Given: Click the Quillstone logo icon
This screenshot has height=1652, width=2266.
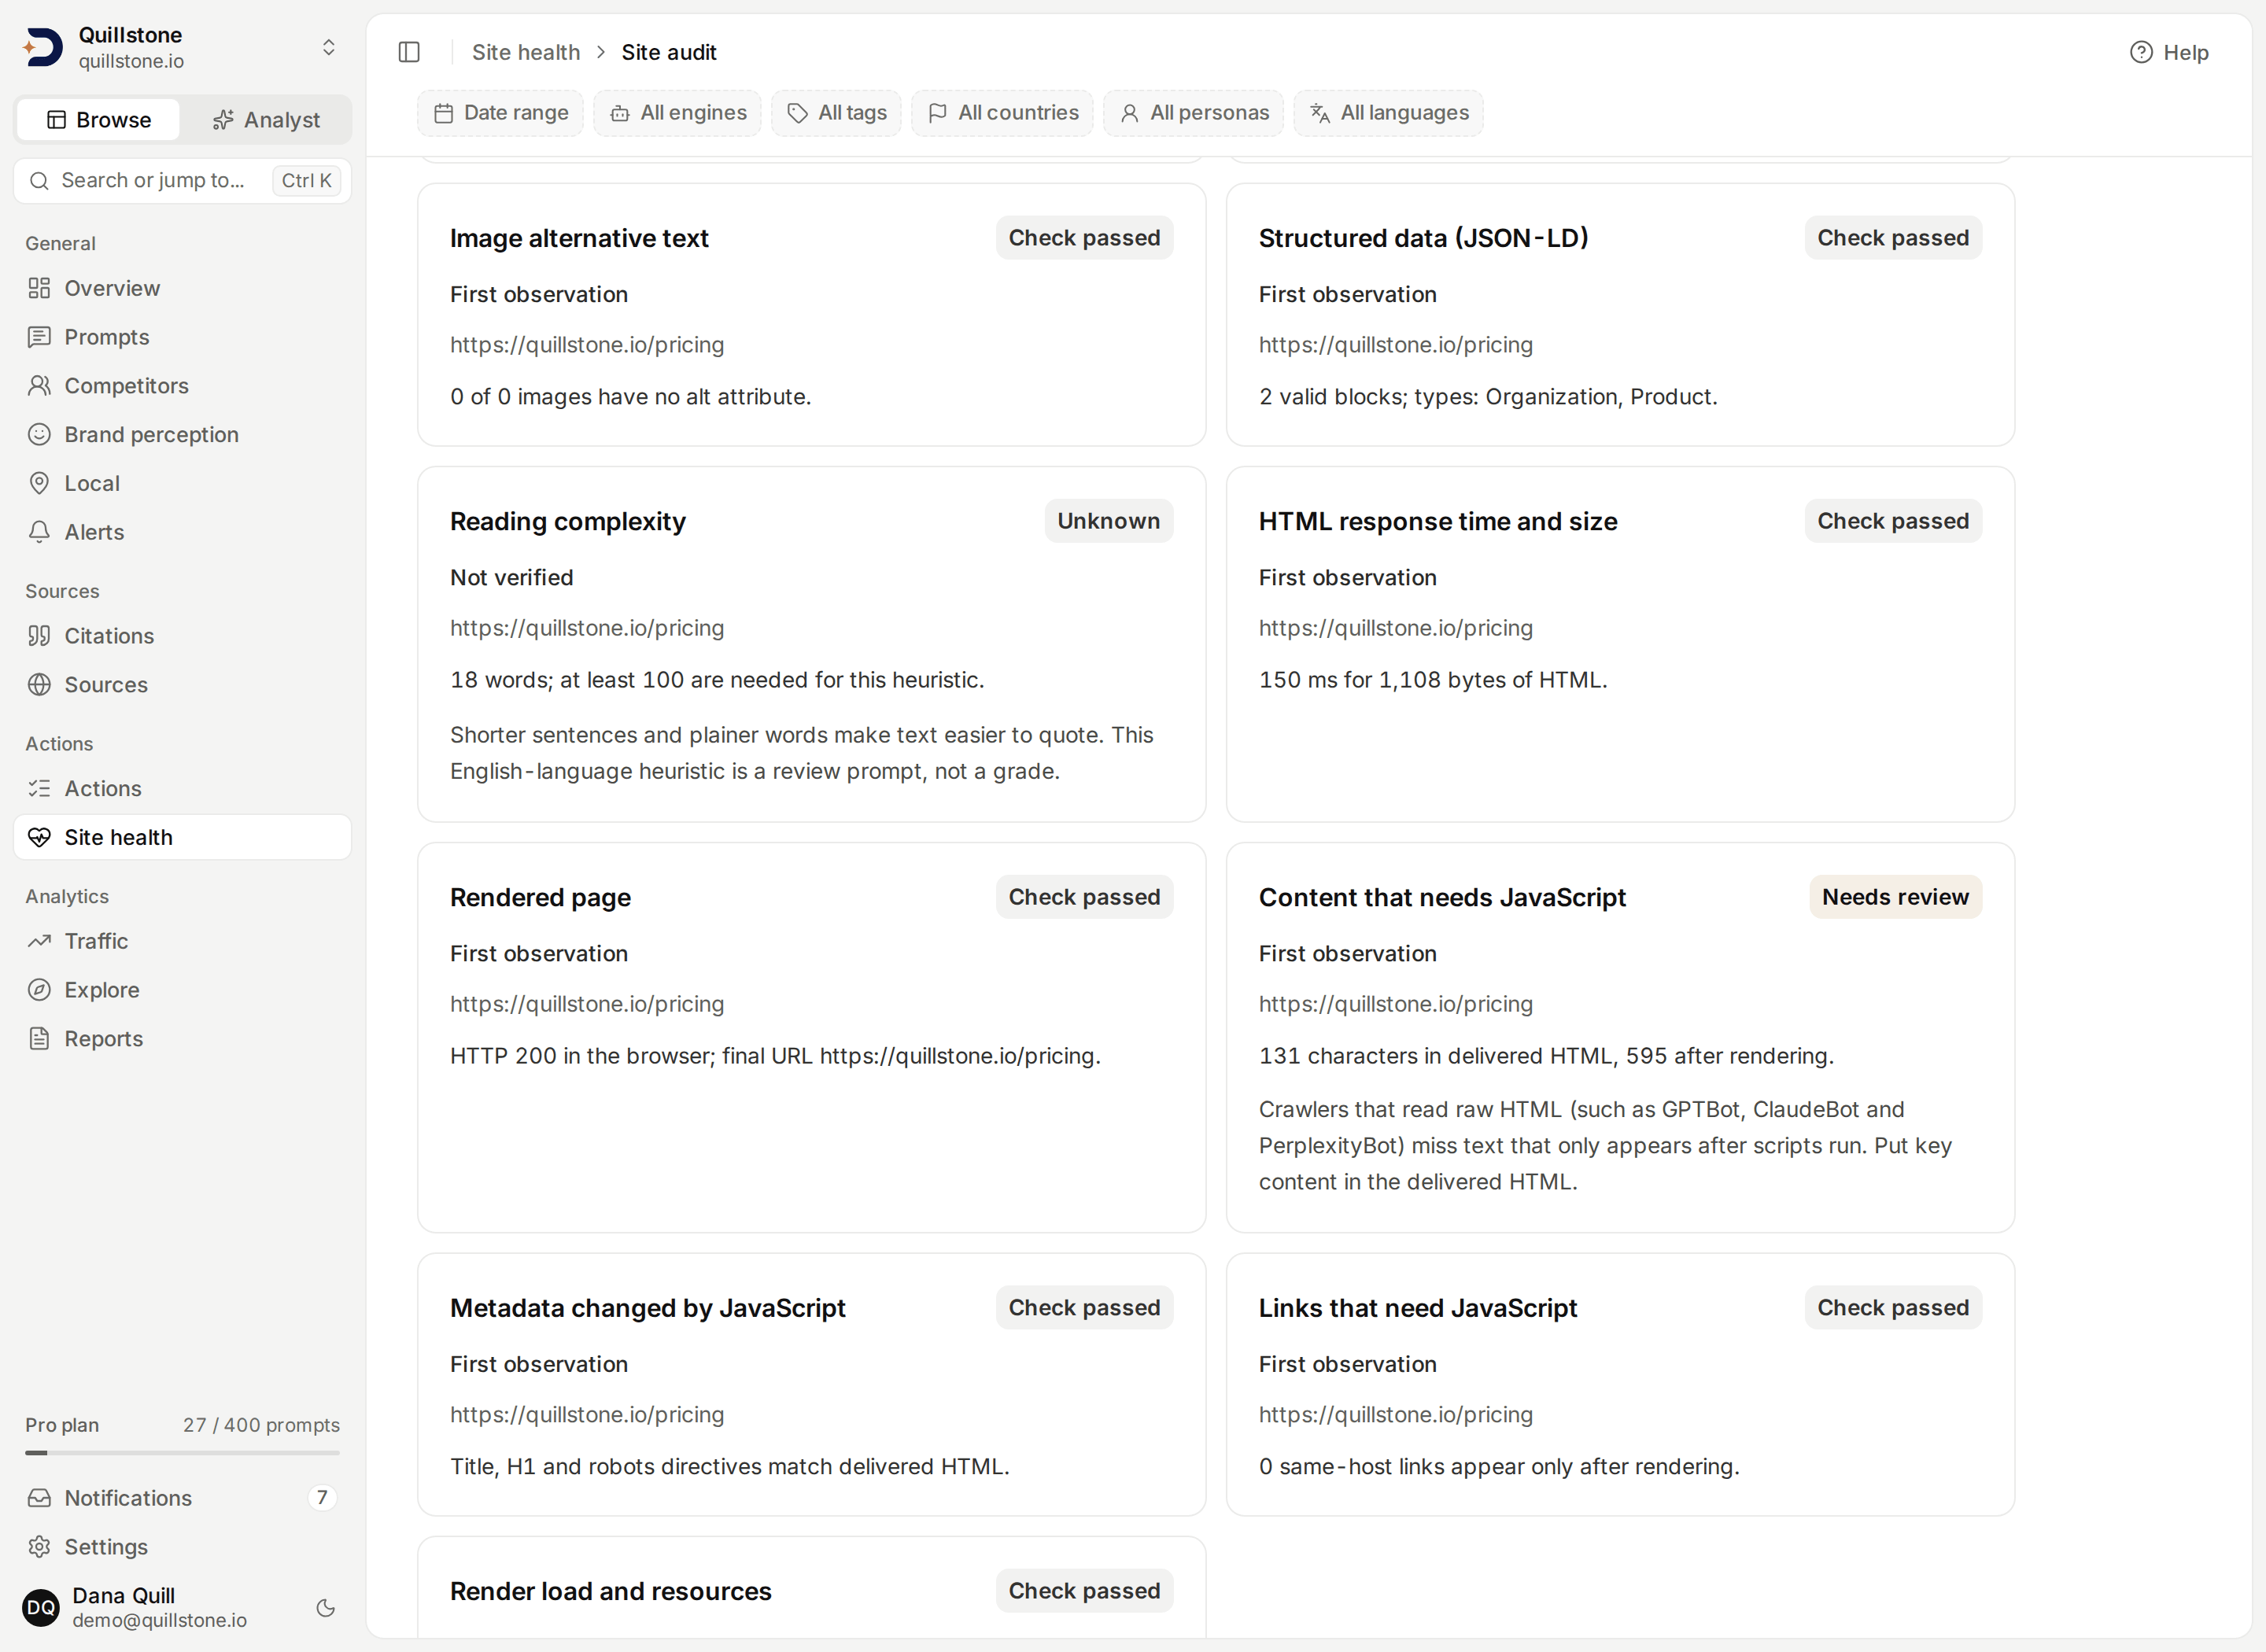Looking at the screenshot, I should click(42, 47).
